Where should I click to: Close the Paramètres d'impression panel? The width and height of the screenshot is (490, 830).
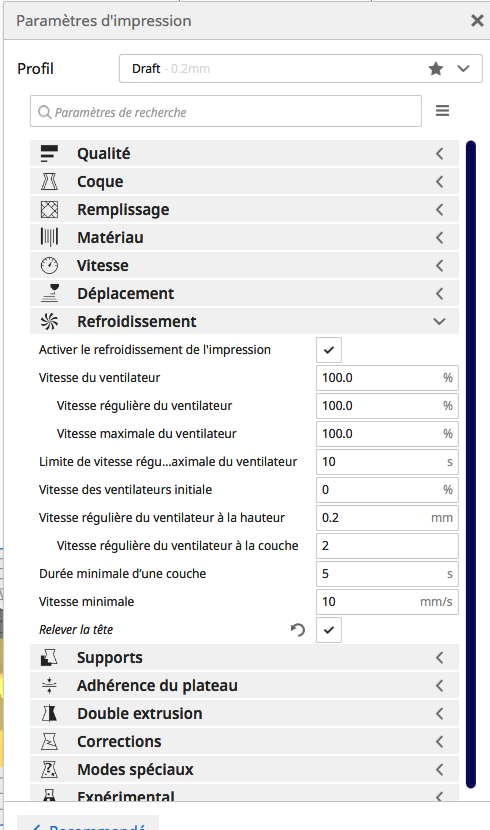[477, 21]
